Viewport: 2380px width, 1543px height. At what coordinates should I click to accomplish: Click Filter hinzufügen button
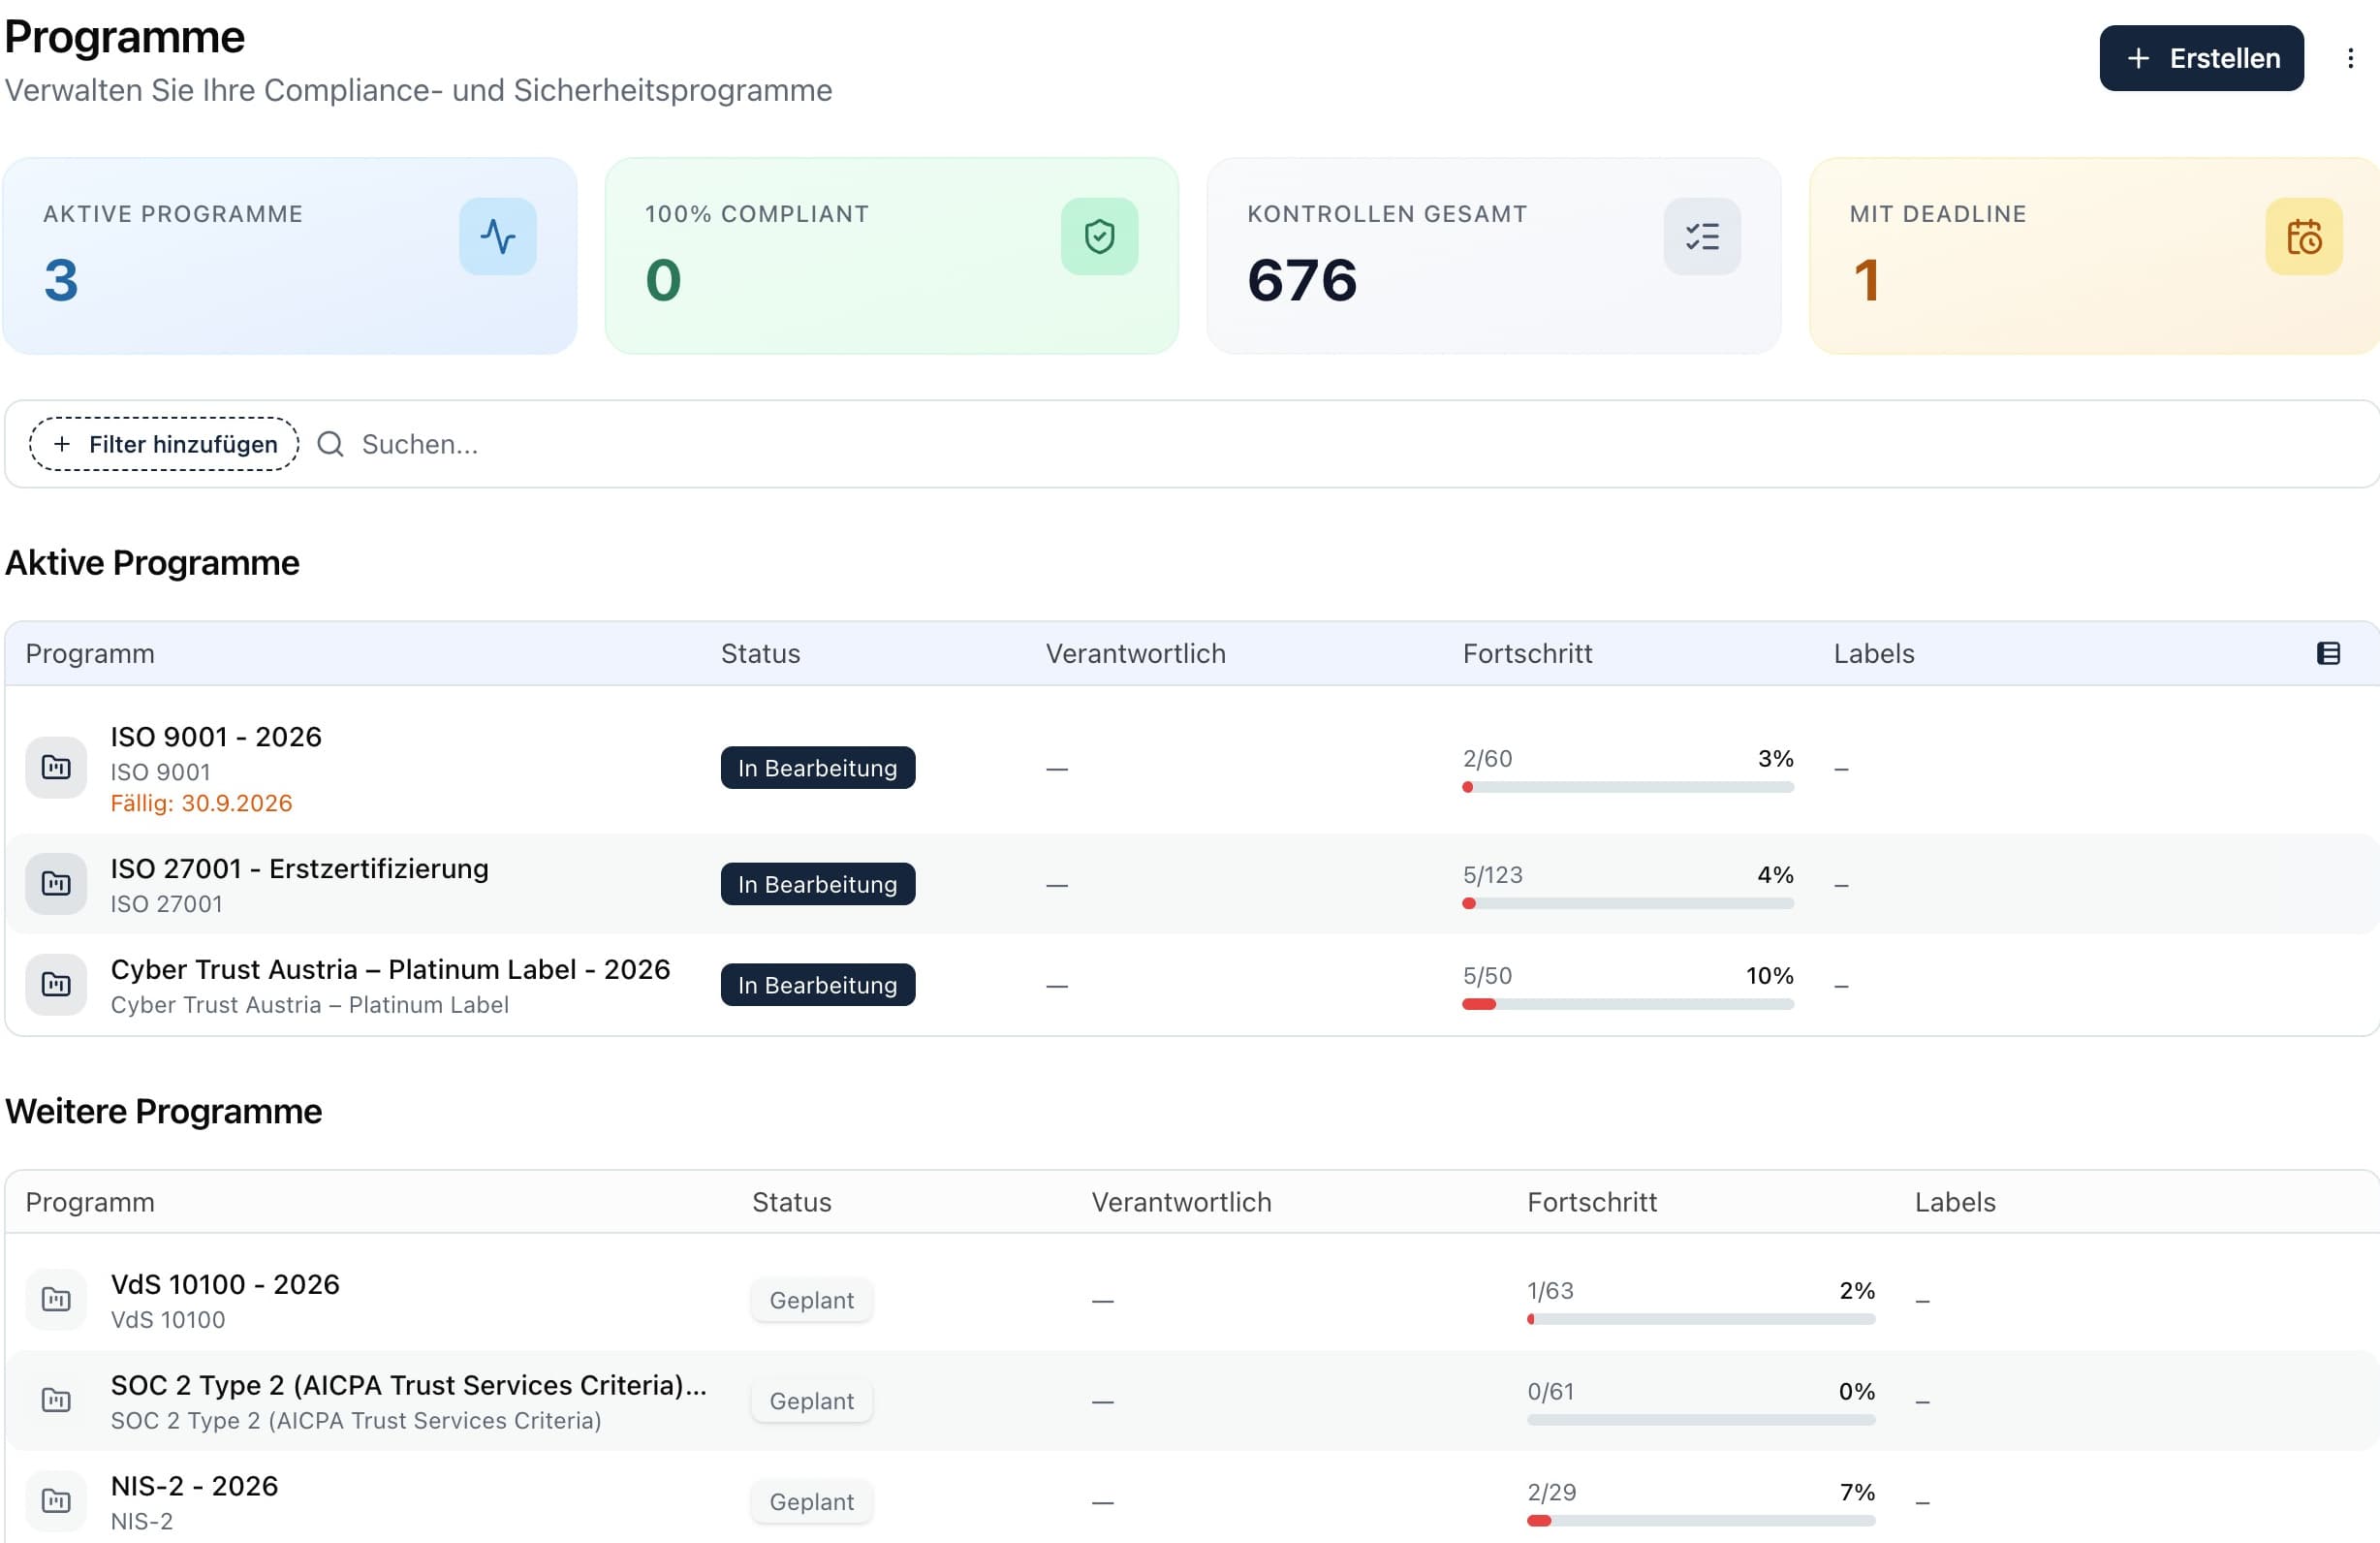click(164, 444)
